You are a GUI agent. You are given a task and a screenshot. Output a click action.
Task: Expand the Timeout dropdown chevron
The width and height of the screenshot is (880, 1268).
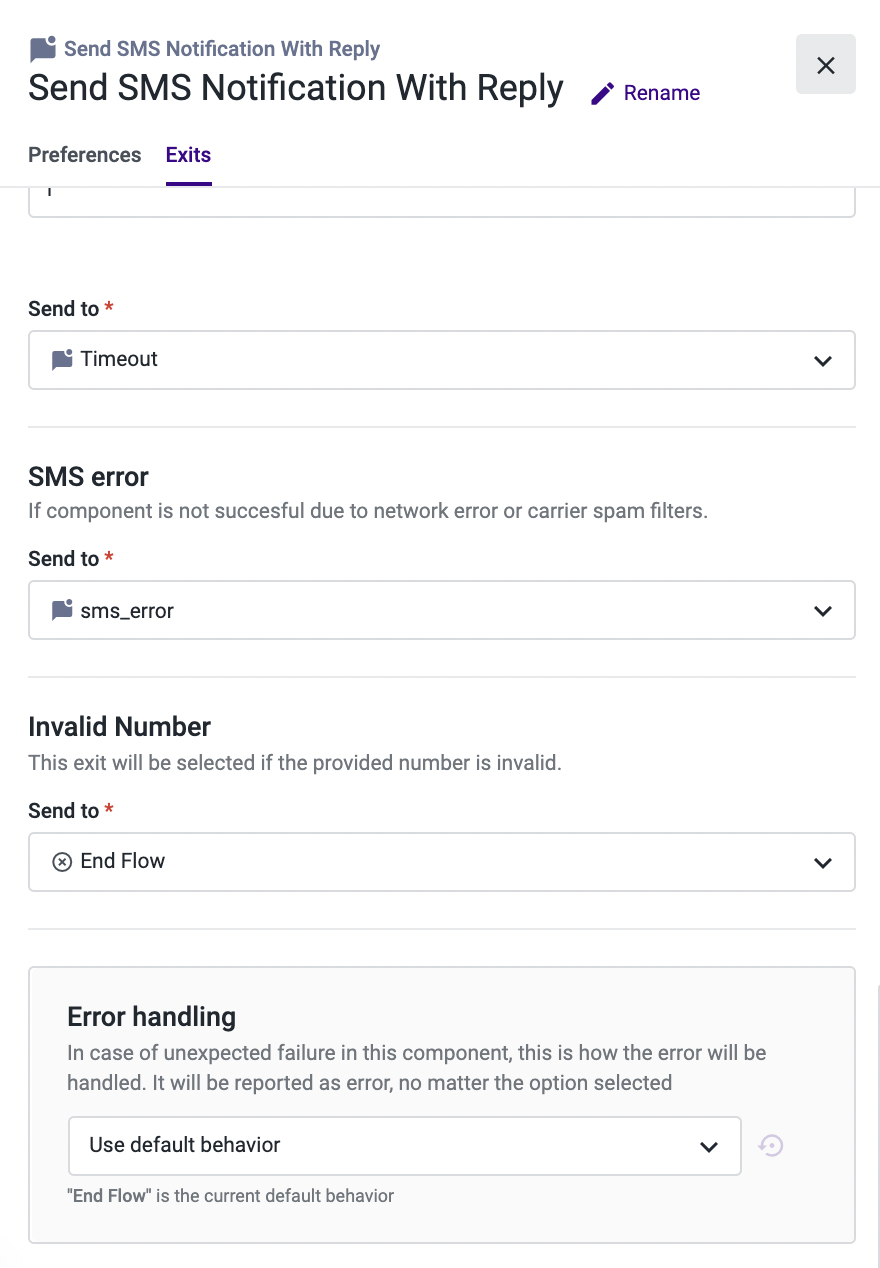[x=823, y=360]
